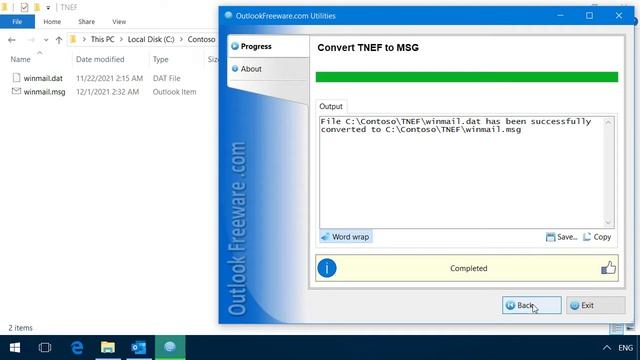Show hidden system tray icons
This screenshot has height=360, width=640.
[x=607, y=348]
